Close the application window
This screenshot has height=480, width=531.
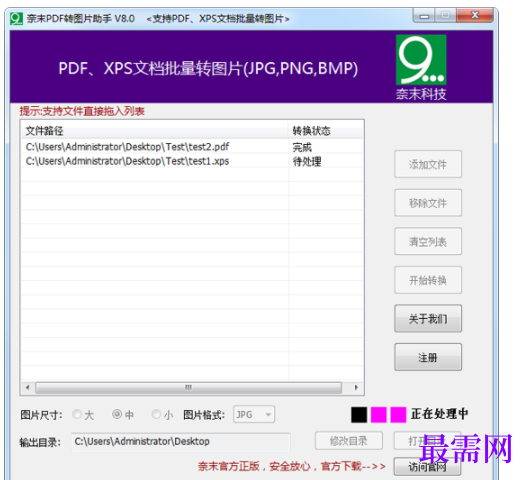coord(475,16)
